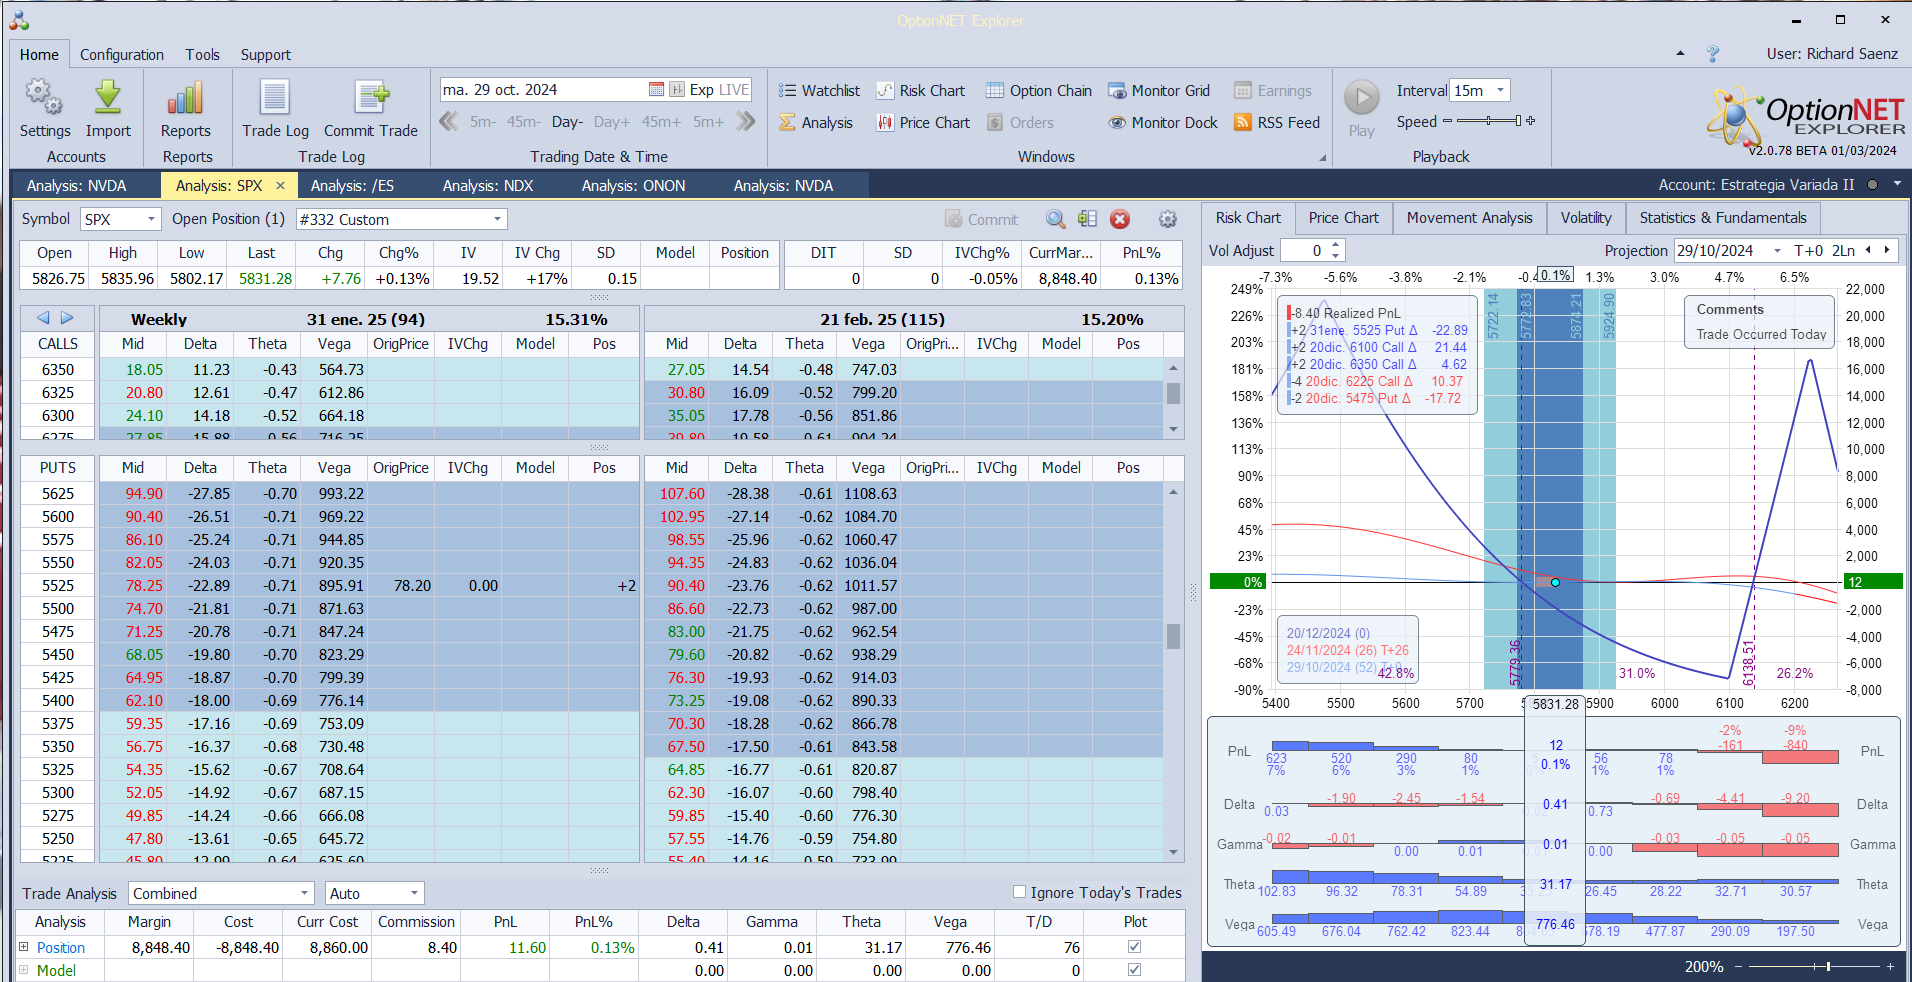Open the Reports chart icon

[186, 99]
